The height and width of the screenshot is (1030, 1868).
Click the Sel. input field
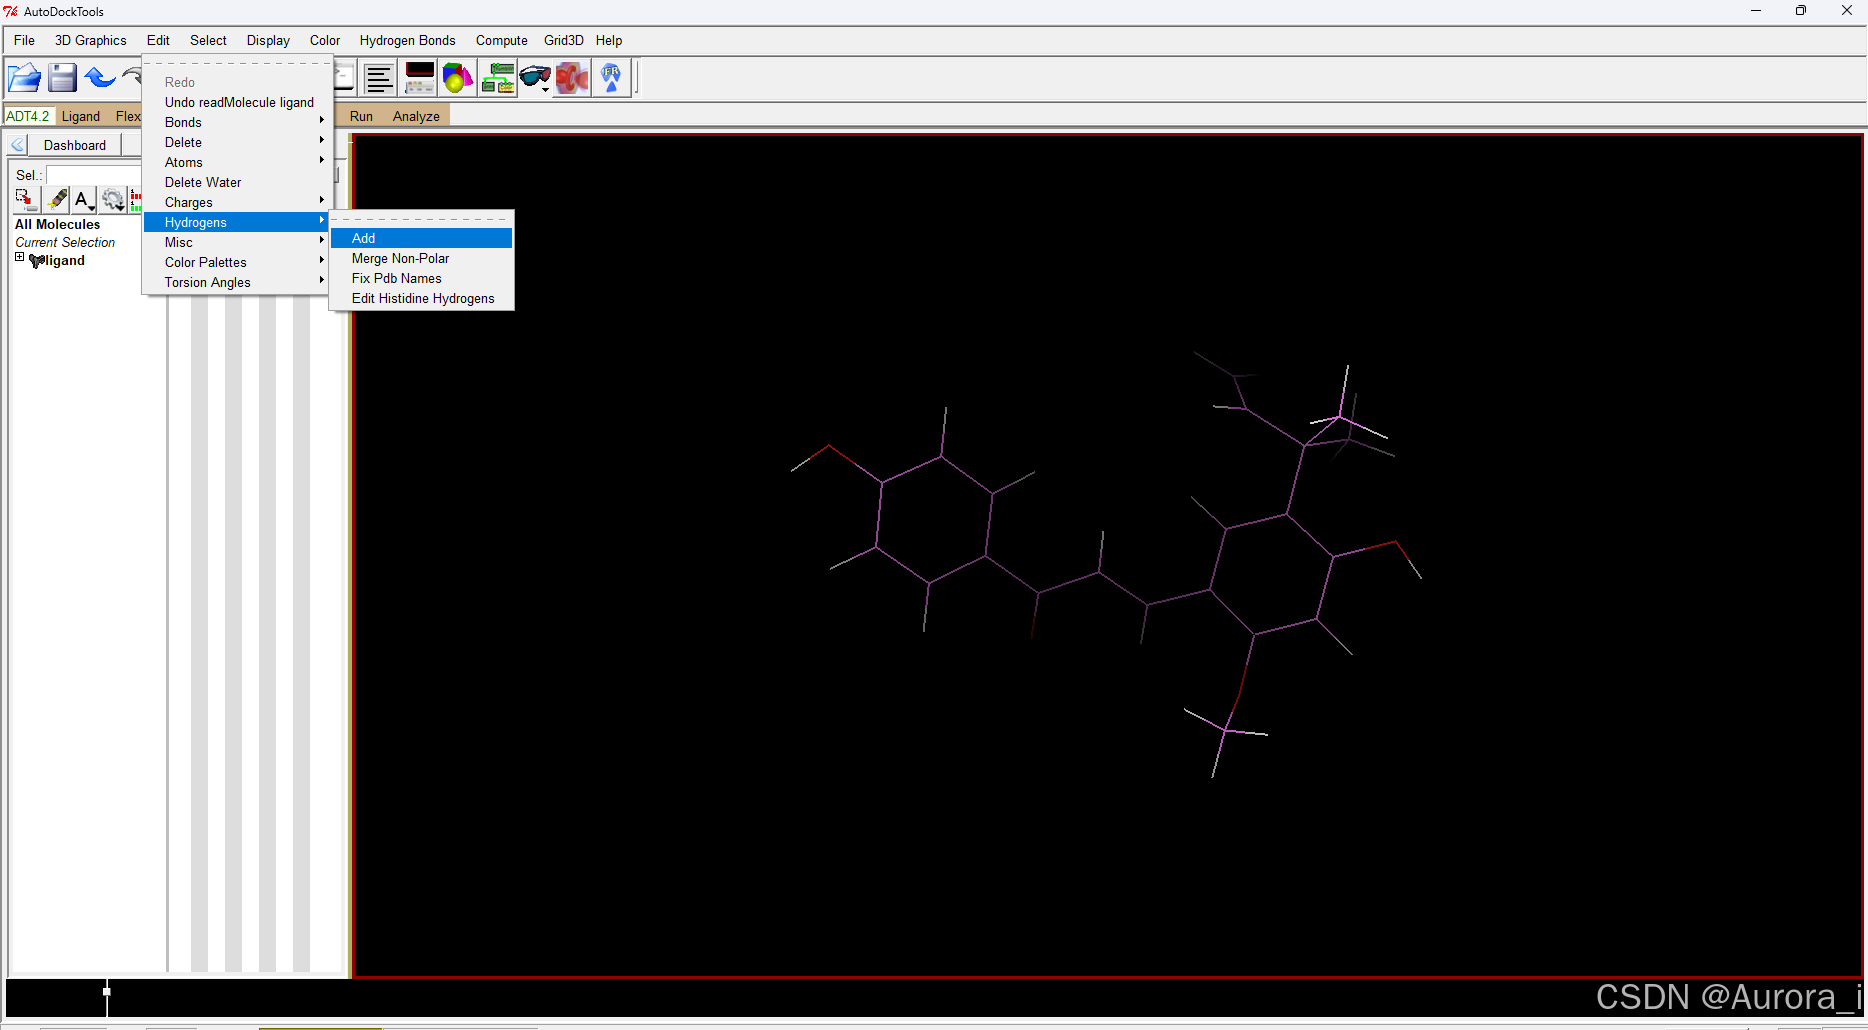[x=94, y=175]
